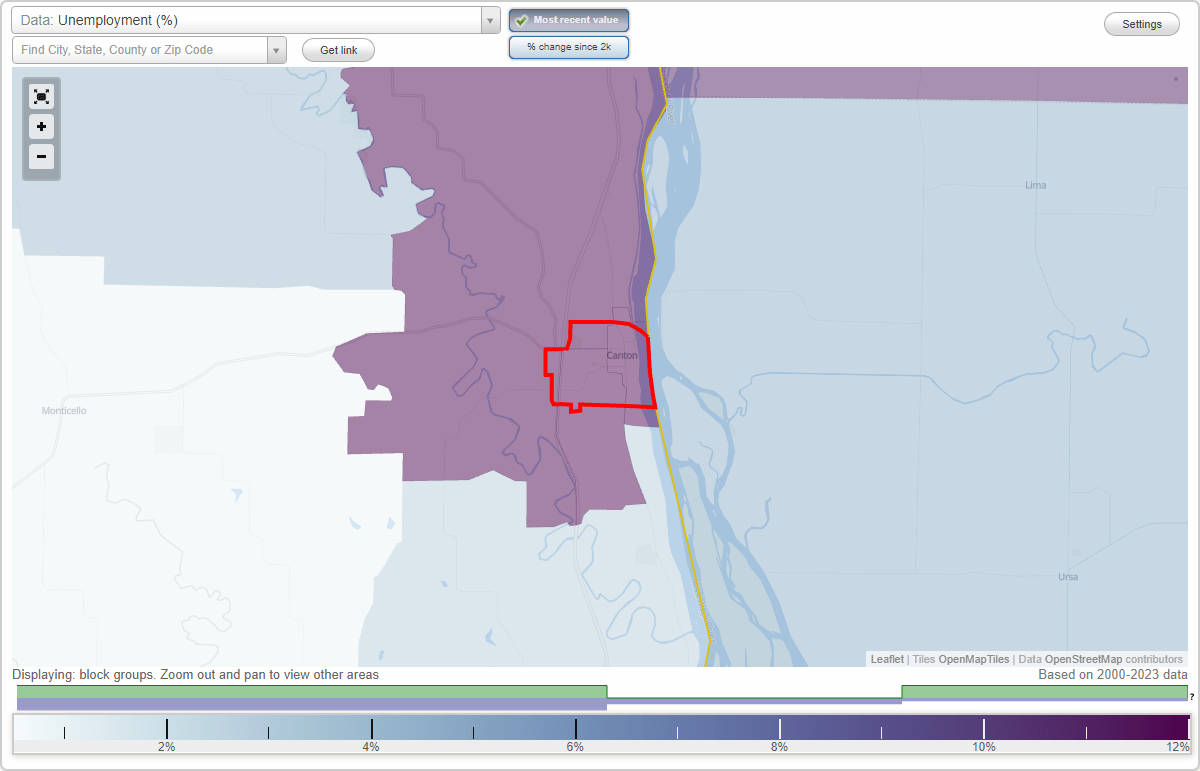Click the 6% mark on the color legend
The image size is (1200, 771).
click(x=576, y=746)
